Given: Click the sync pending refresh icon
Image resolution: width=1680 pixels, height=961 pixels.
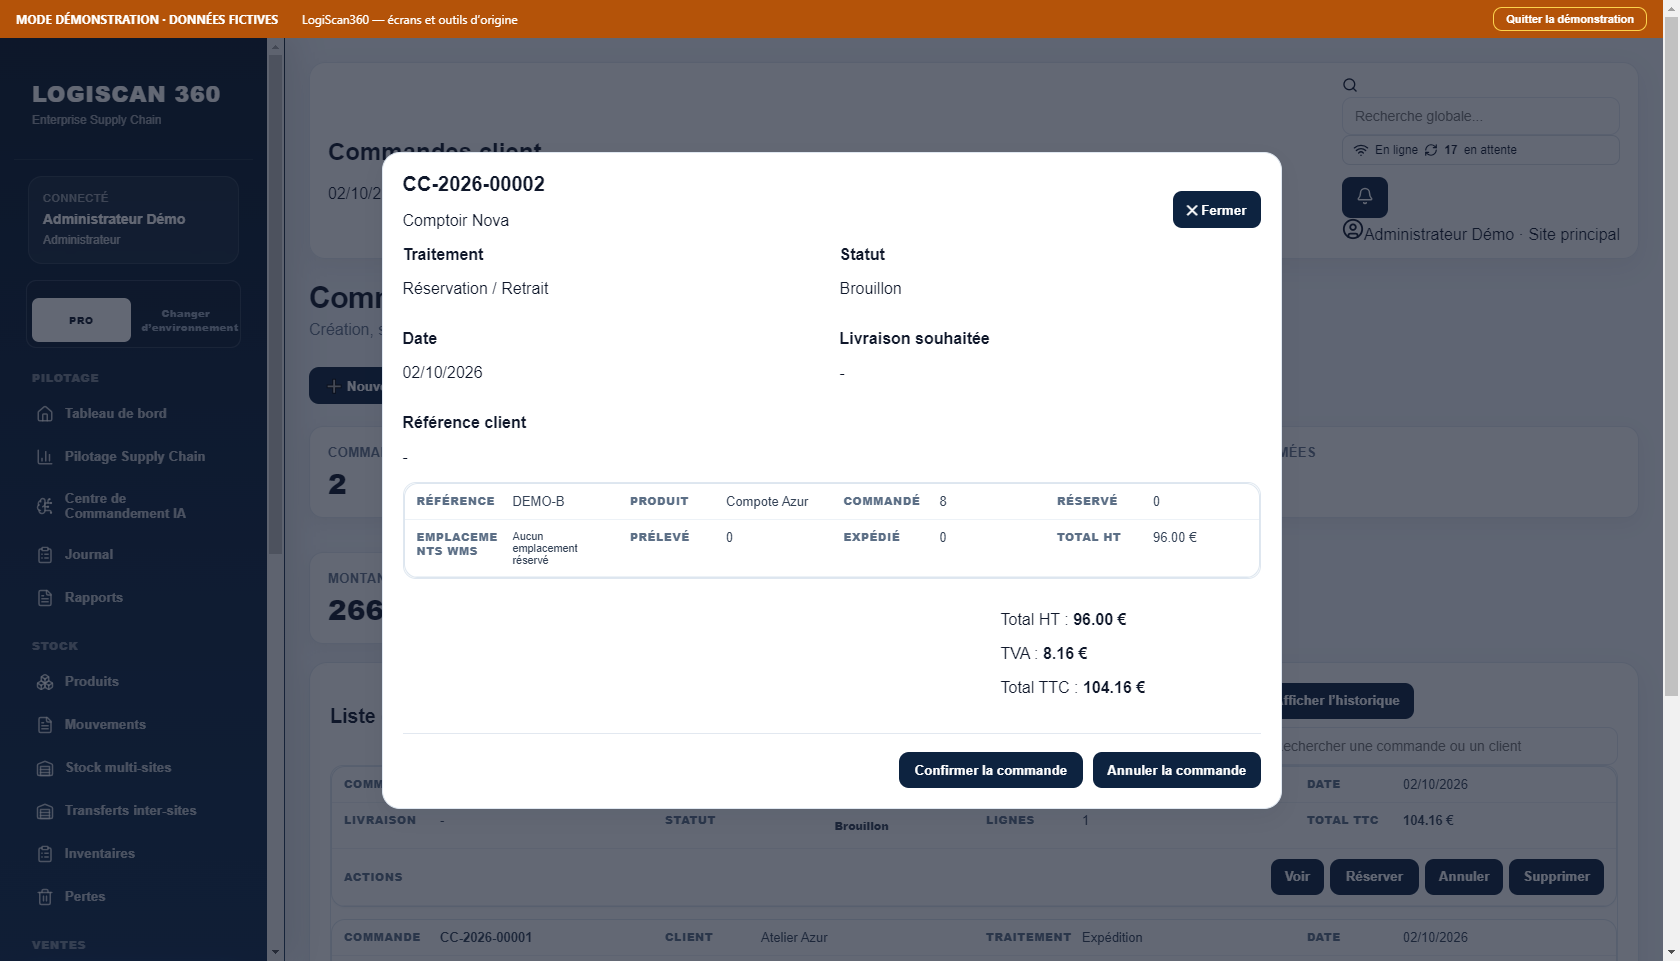Looking at the screenshot, I should pos(1431,150).
